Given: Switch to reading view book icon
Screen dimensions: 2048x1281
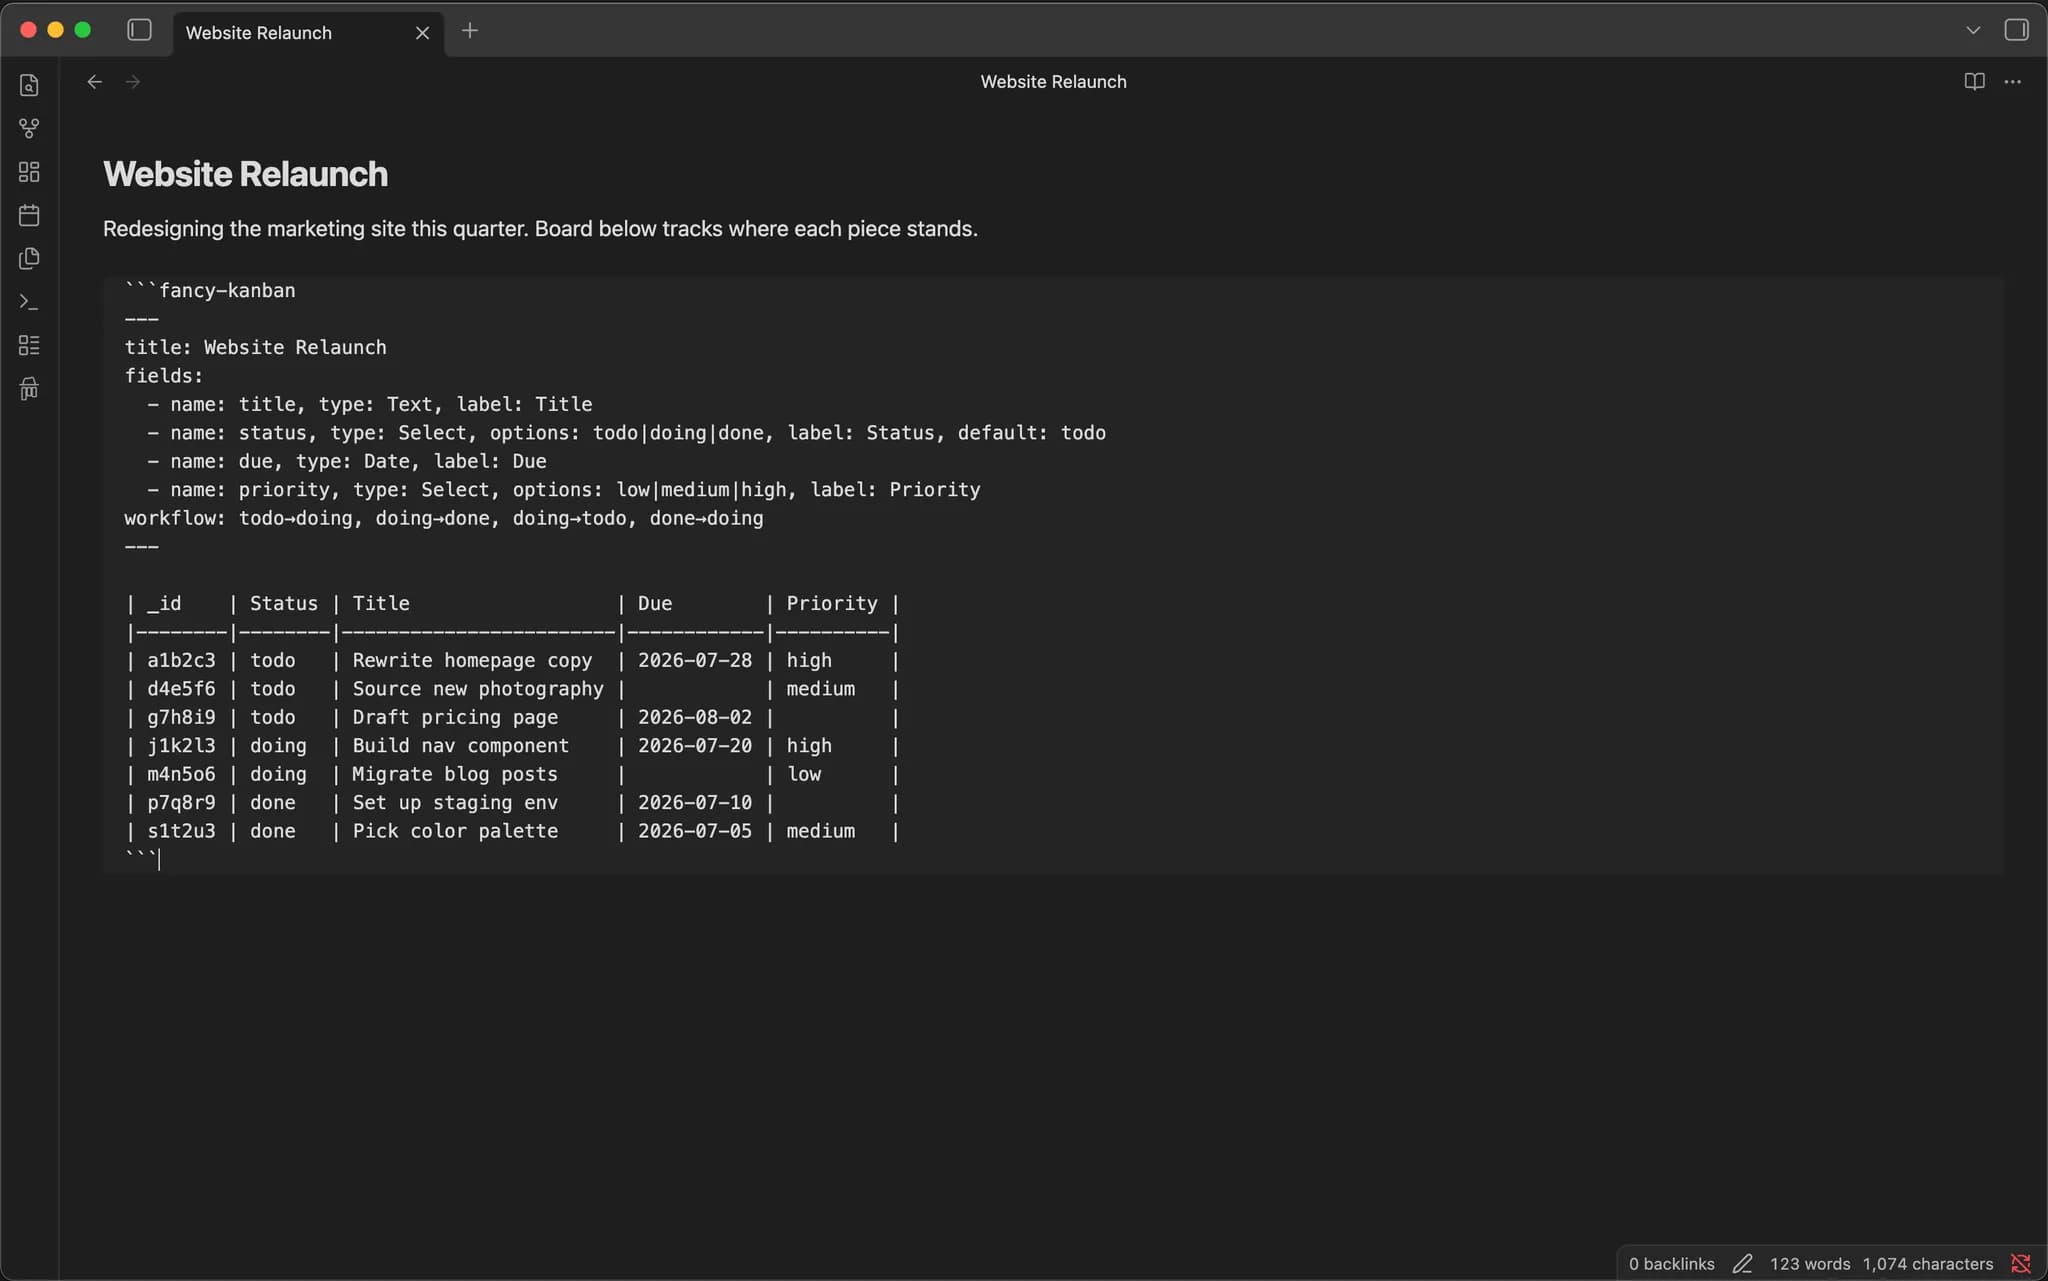Looking at the screenshot, I should tap(1974, 82).
